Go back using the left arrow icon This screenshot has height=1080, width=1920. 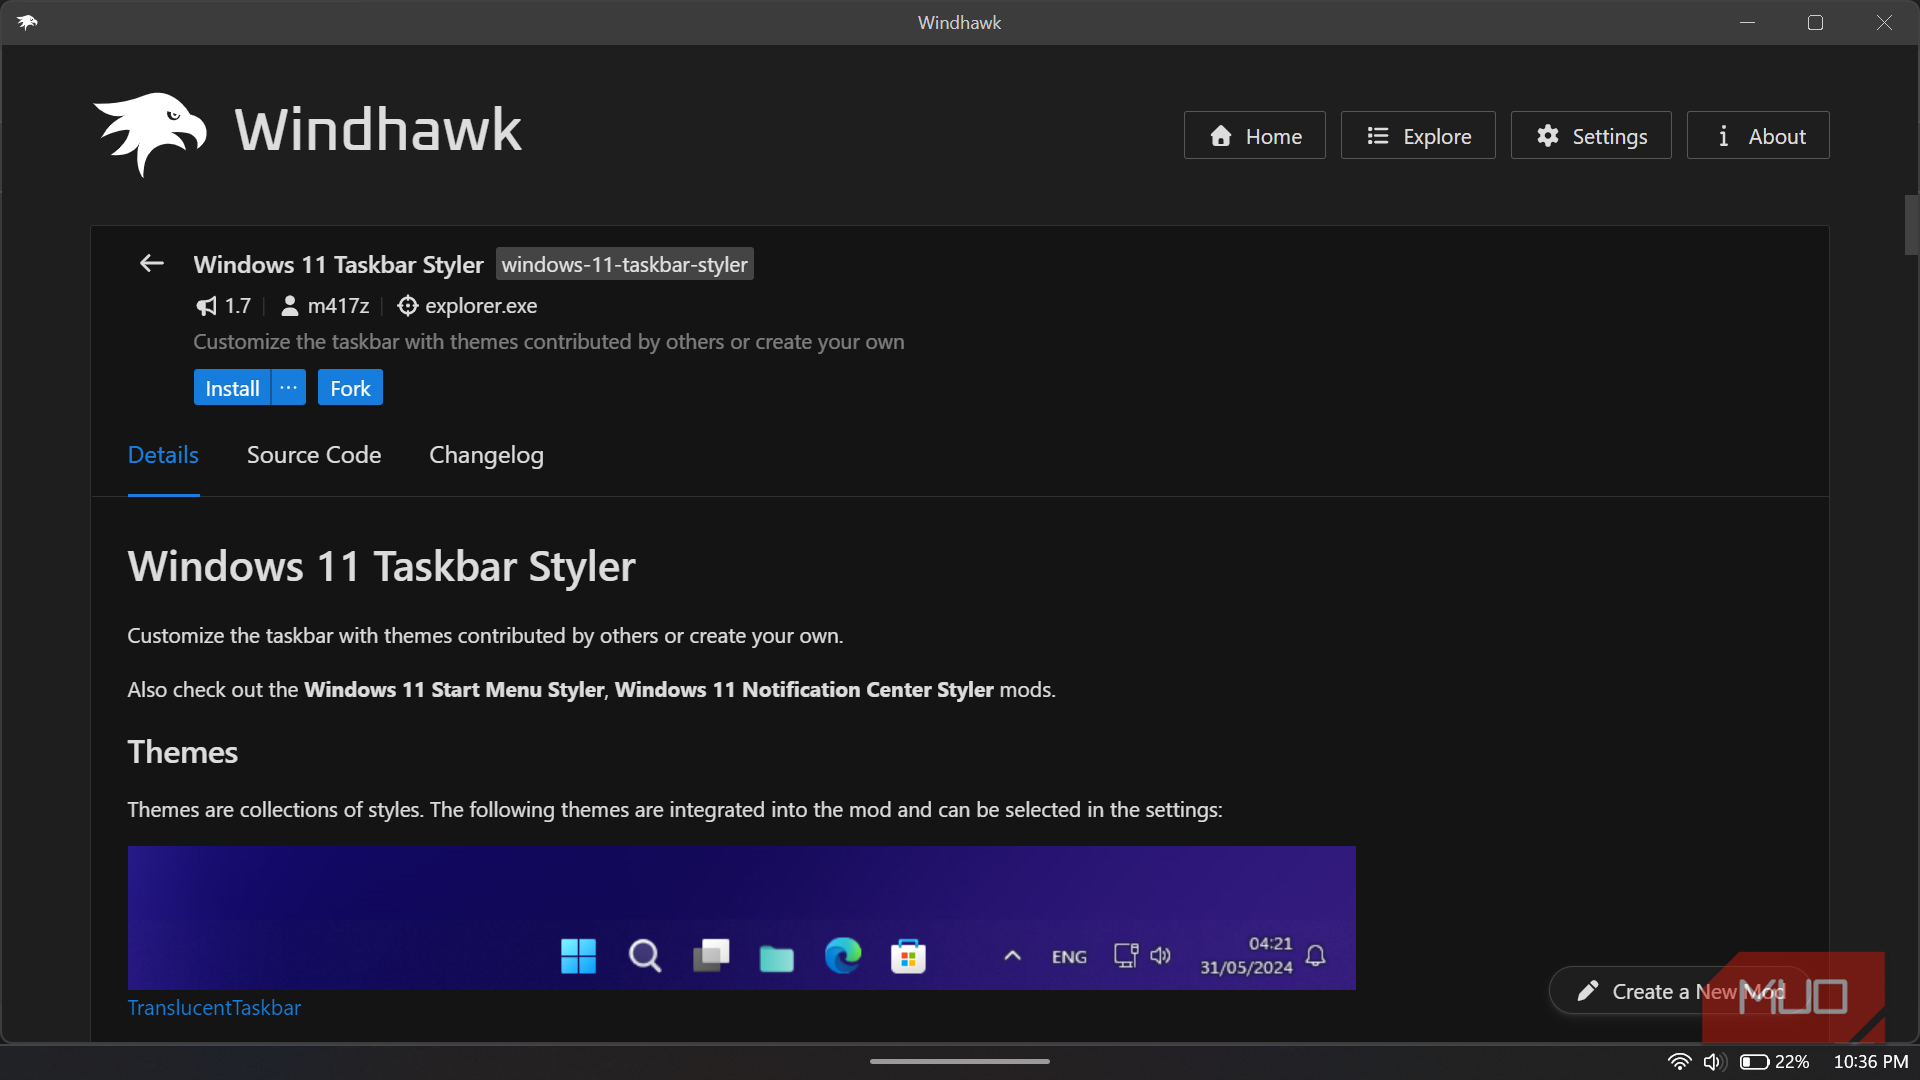[152, 263]
